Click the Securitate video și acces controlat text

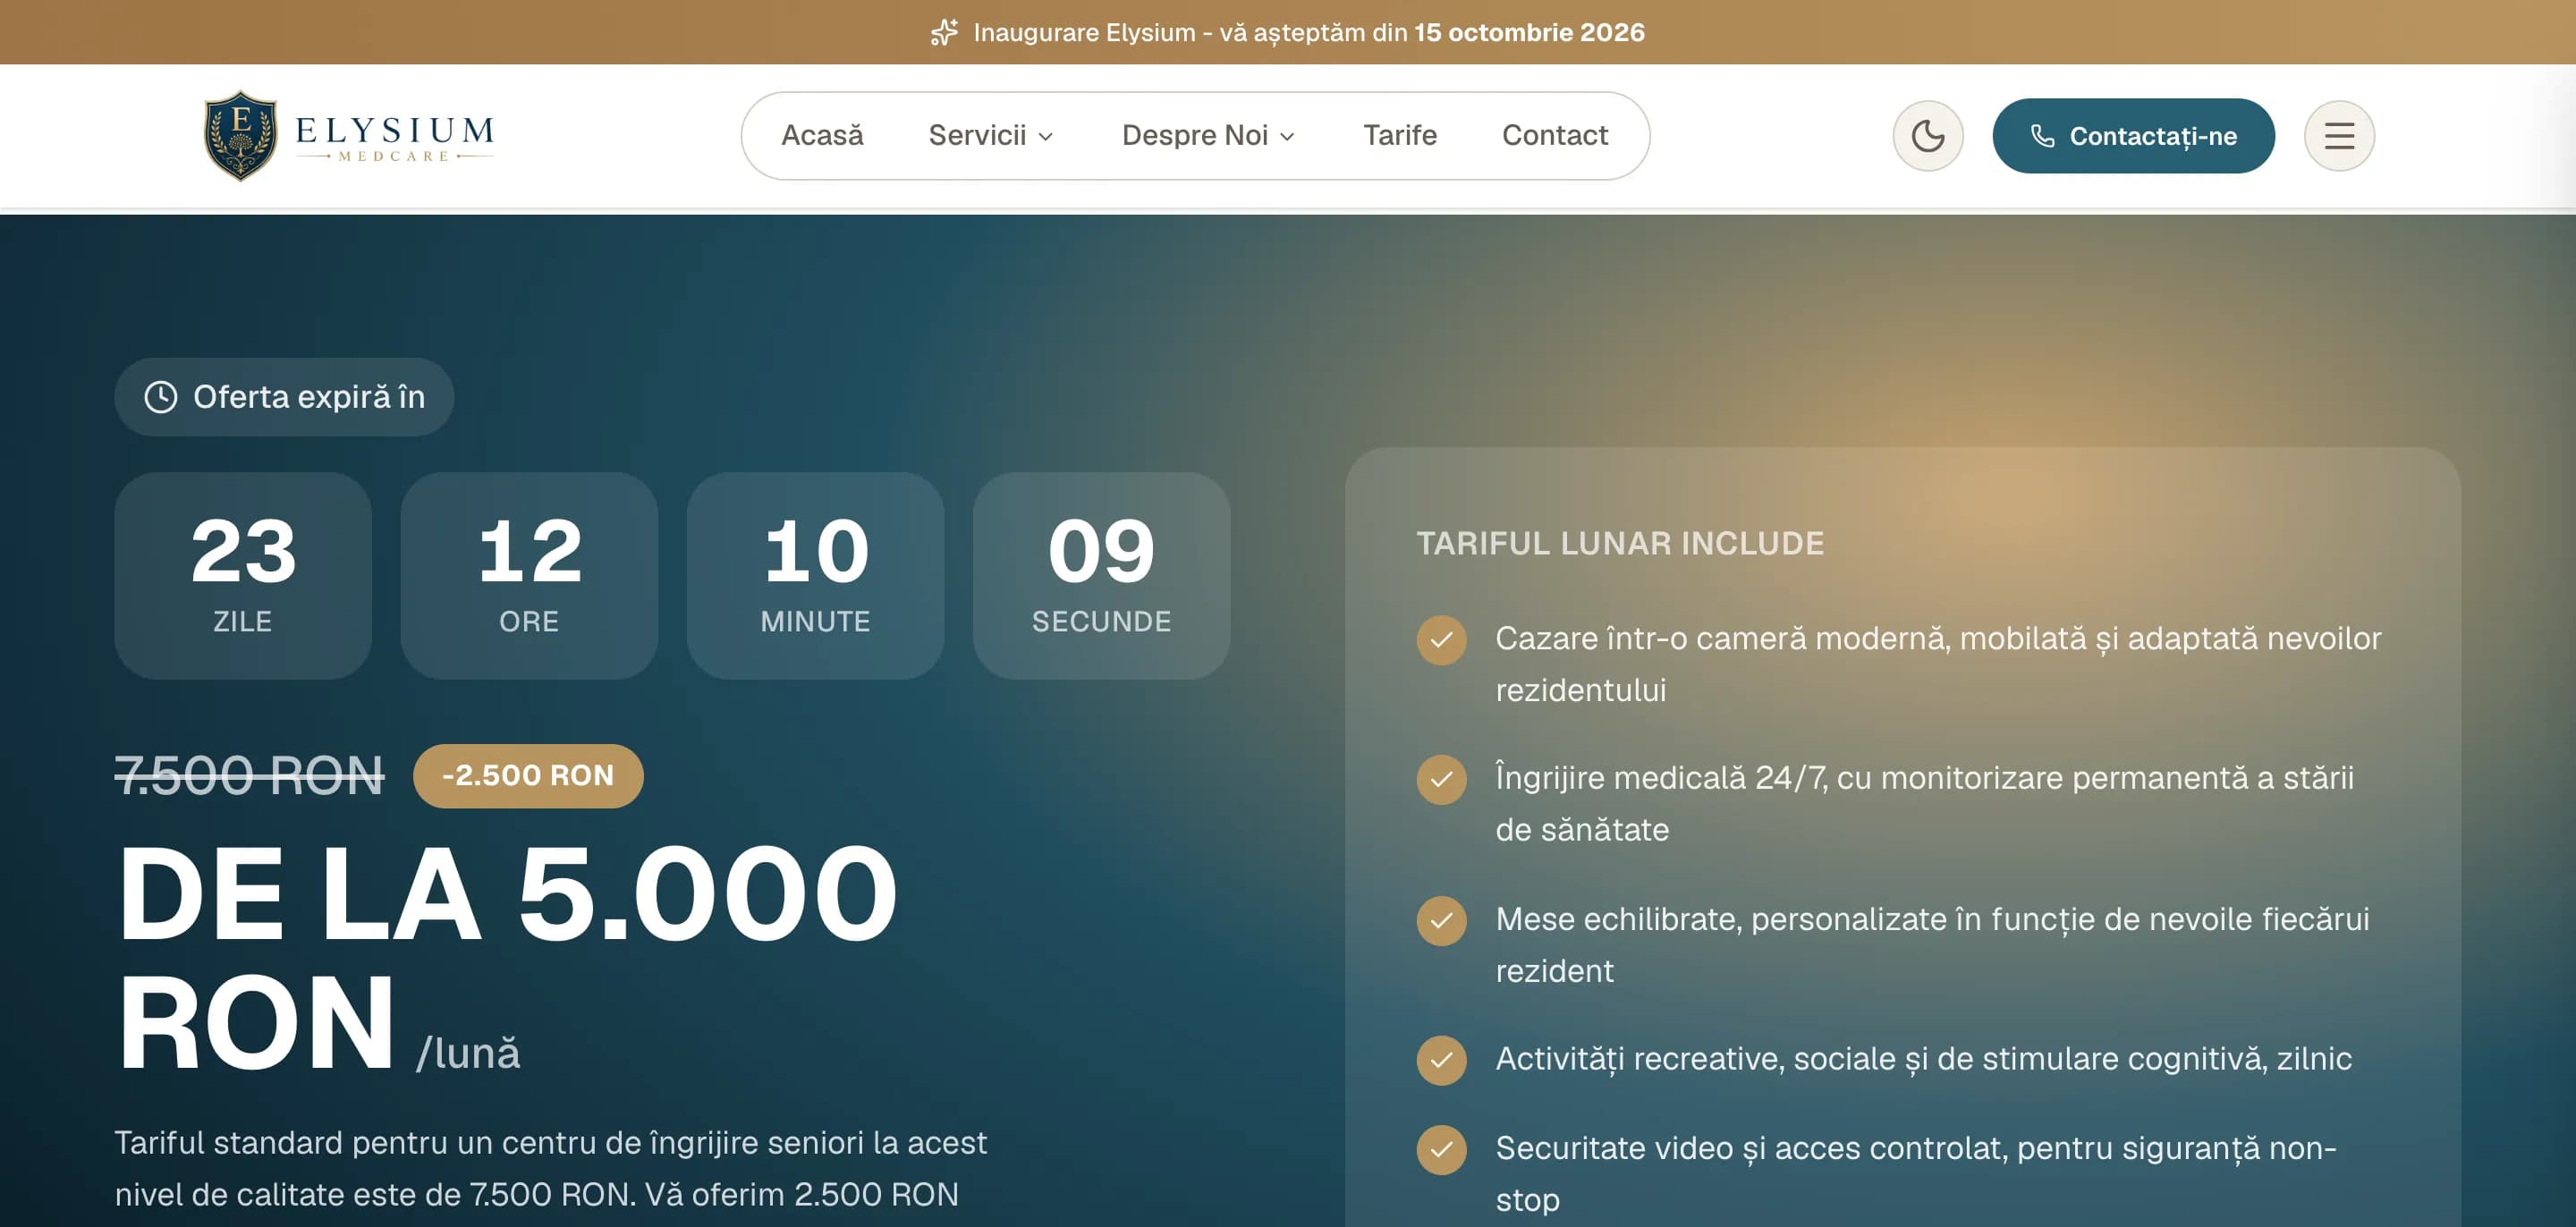point(1916,1174)
